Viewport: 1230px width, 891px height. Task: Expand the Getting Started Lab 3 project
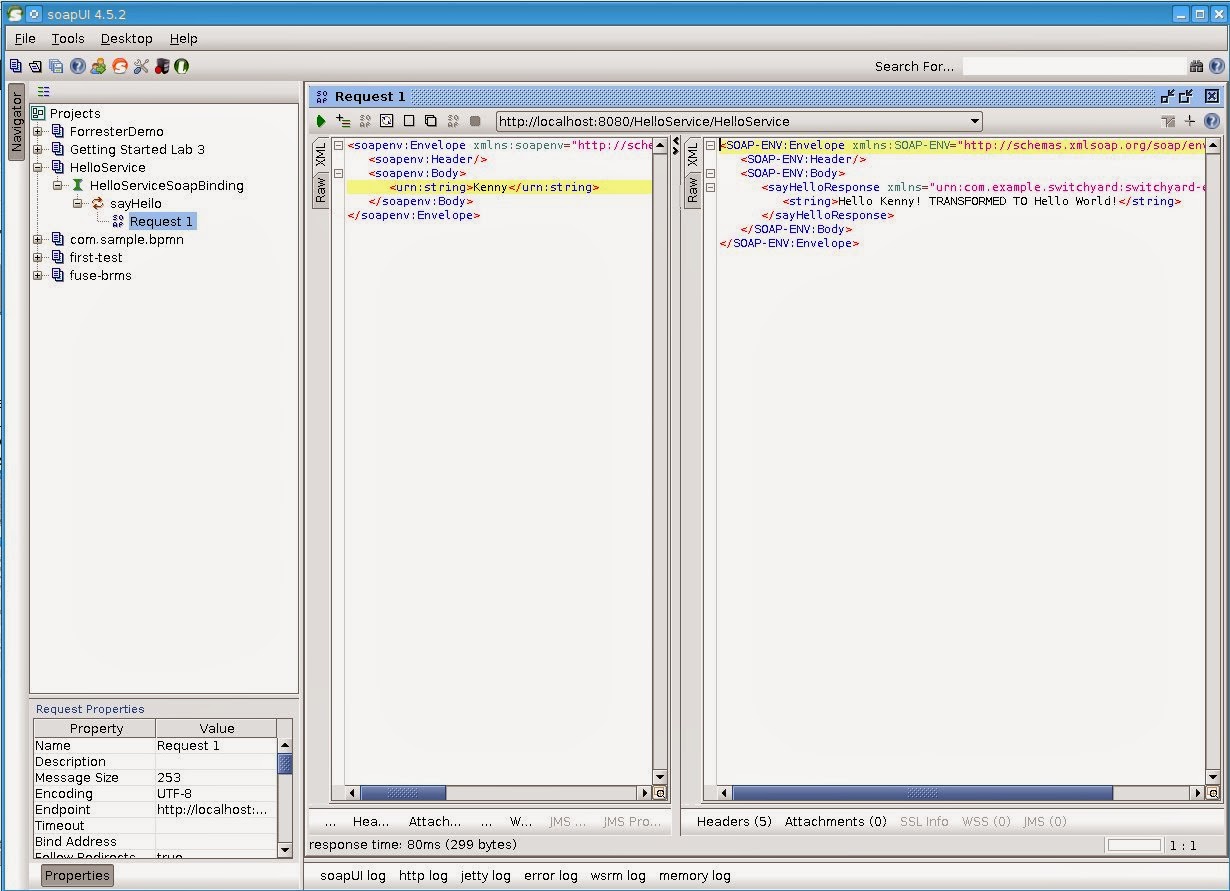[x=39, y=149]
